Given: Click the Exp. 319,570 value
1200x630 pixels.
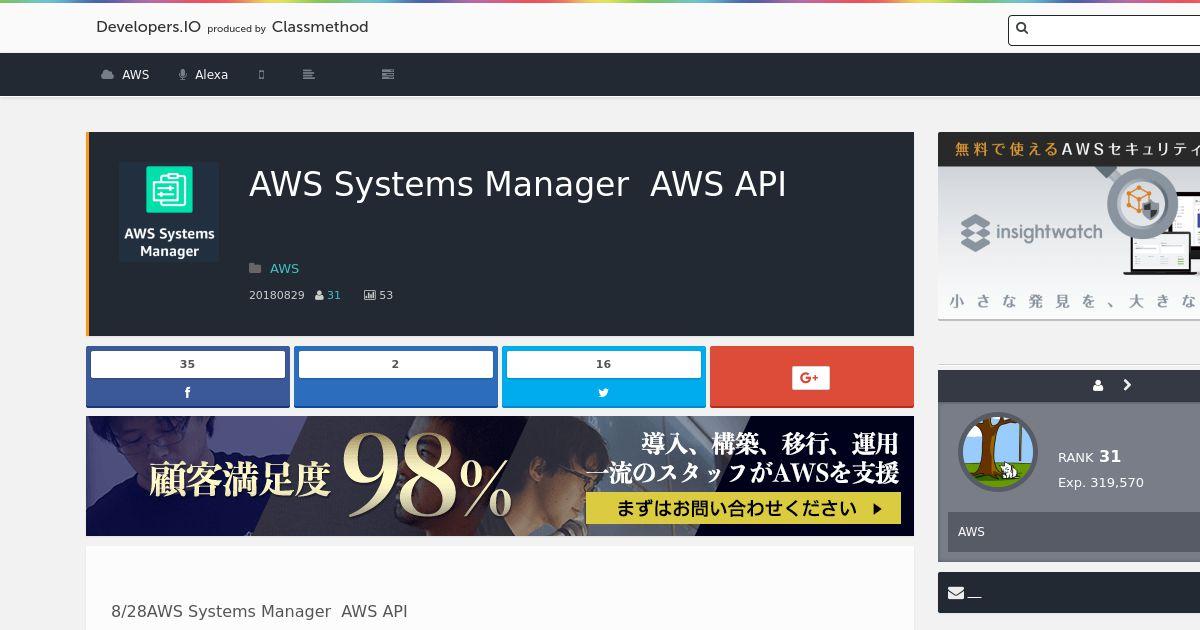Looking at the screenshot, I should pos(1101,482).
